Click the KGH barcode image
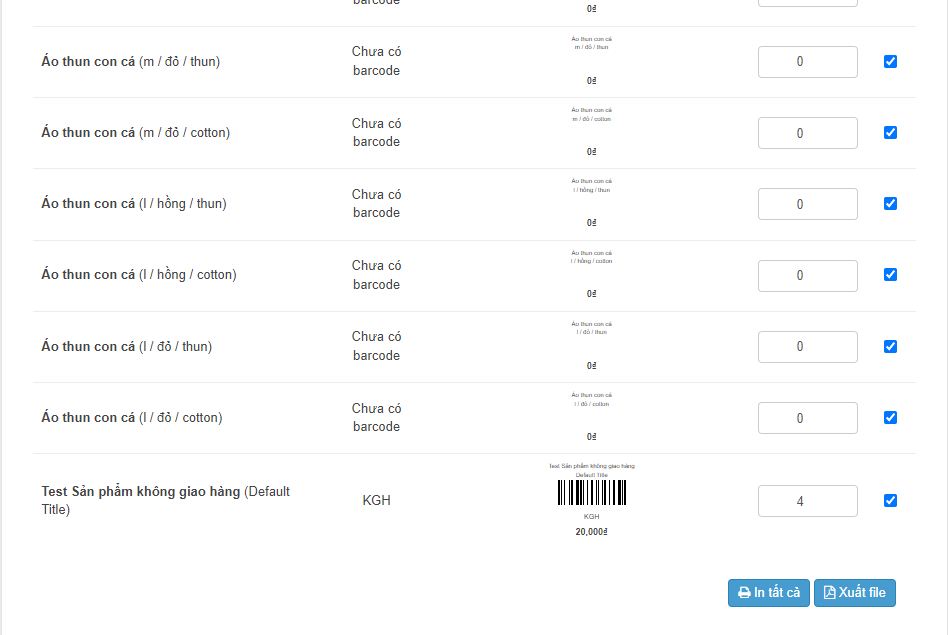 pyautogui.click(x=591, y=494)
